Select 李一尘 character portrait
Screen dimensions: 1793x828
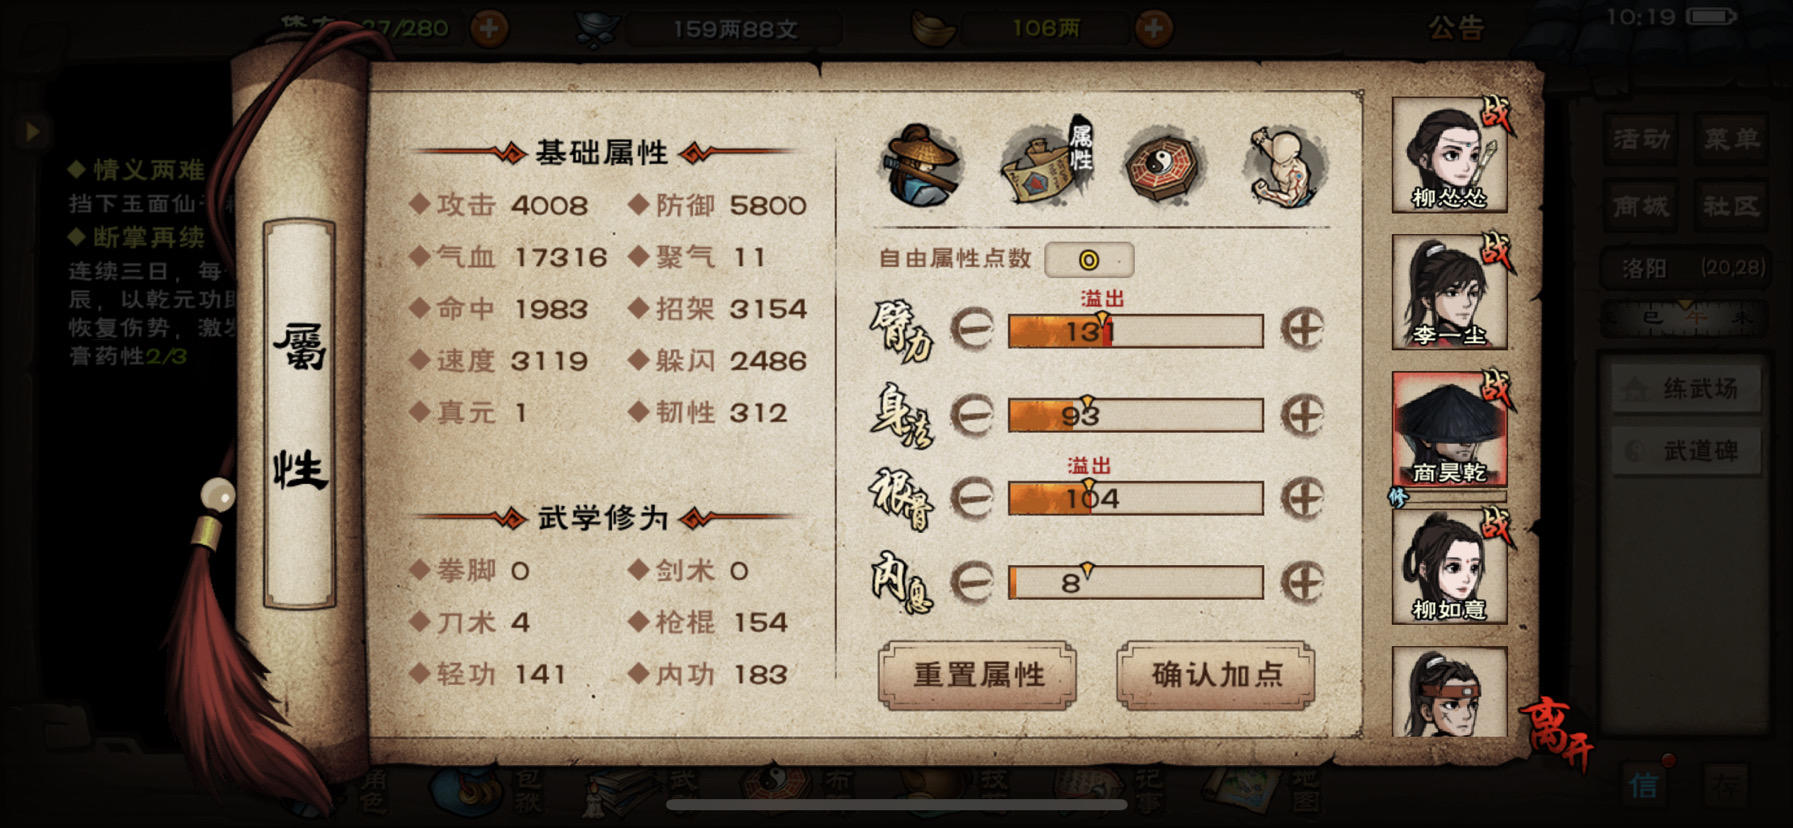[x=1449, y=292]
